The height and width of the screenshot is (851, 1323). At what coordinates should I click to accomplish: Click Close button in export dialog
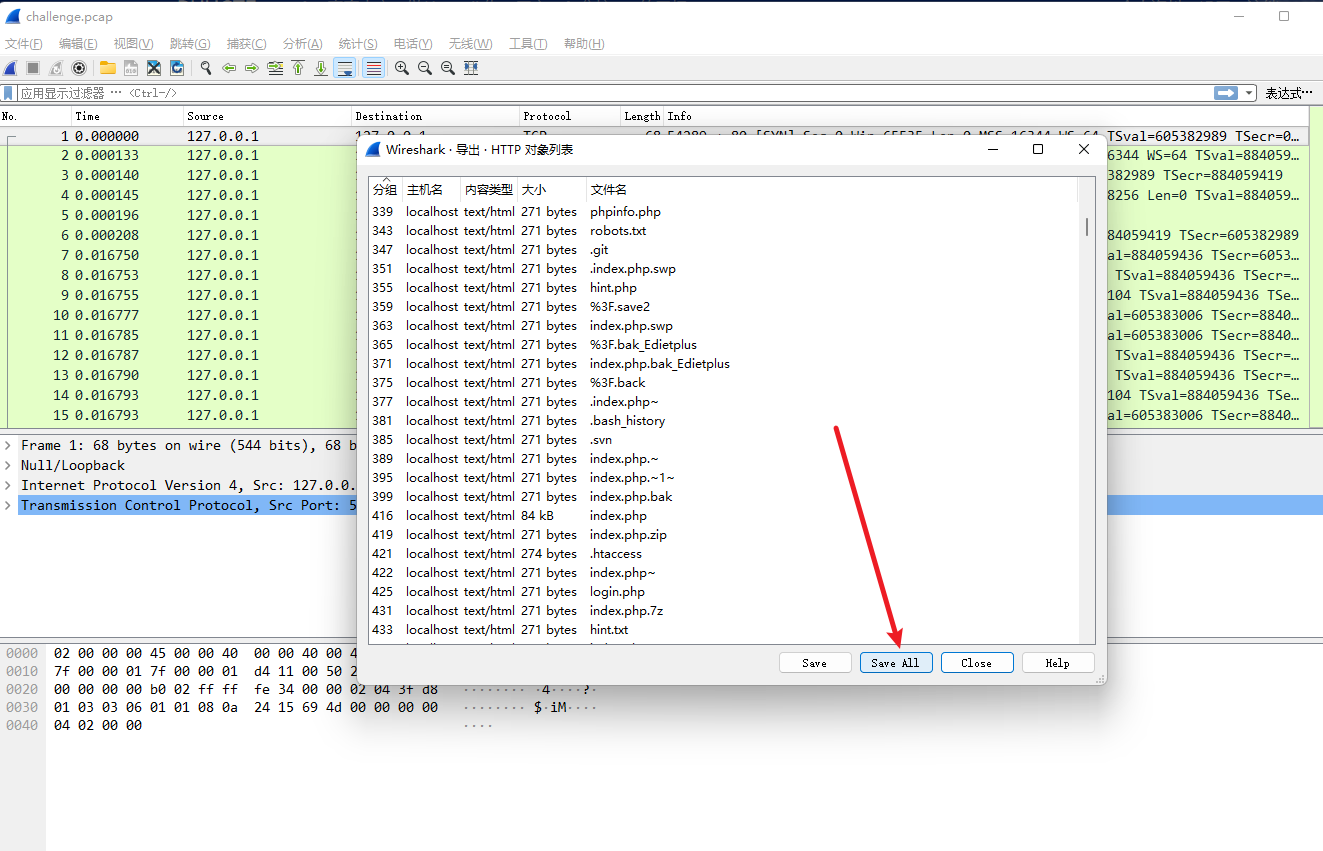[x=977, y=663]
